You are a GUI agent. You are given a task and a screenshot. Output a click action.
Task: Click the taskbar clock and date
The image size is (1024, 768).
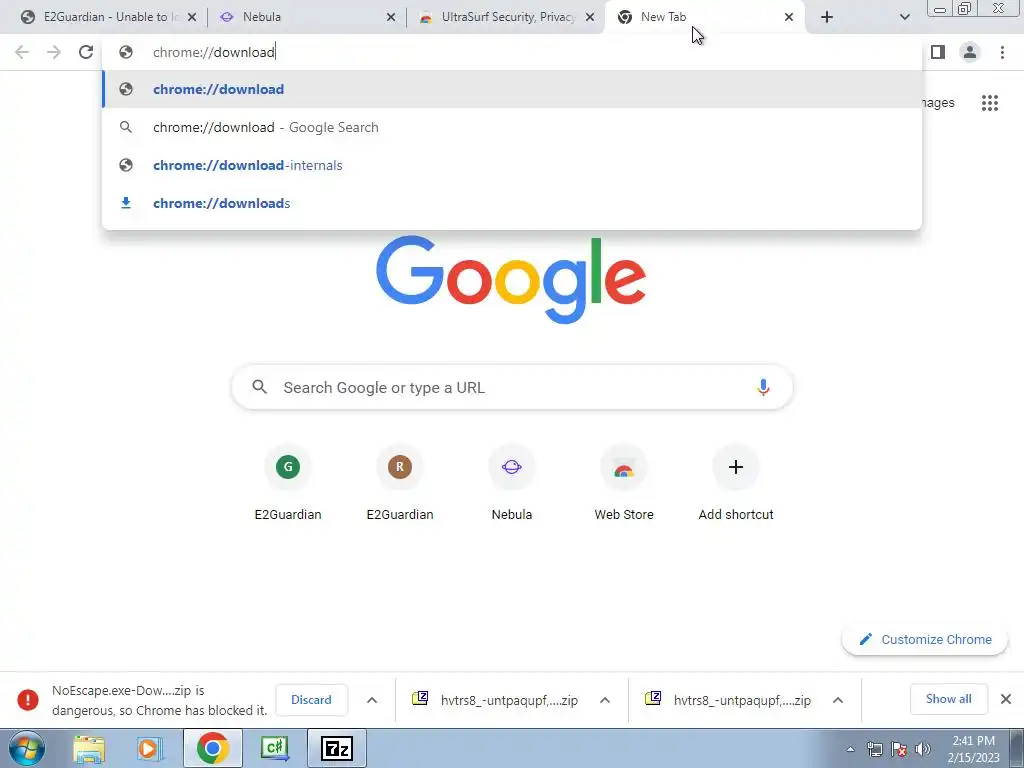click(x=974, y=749)
